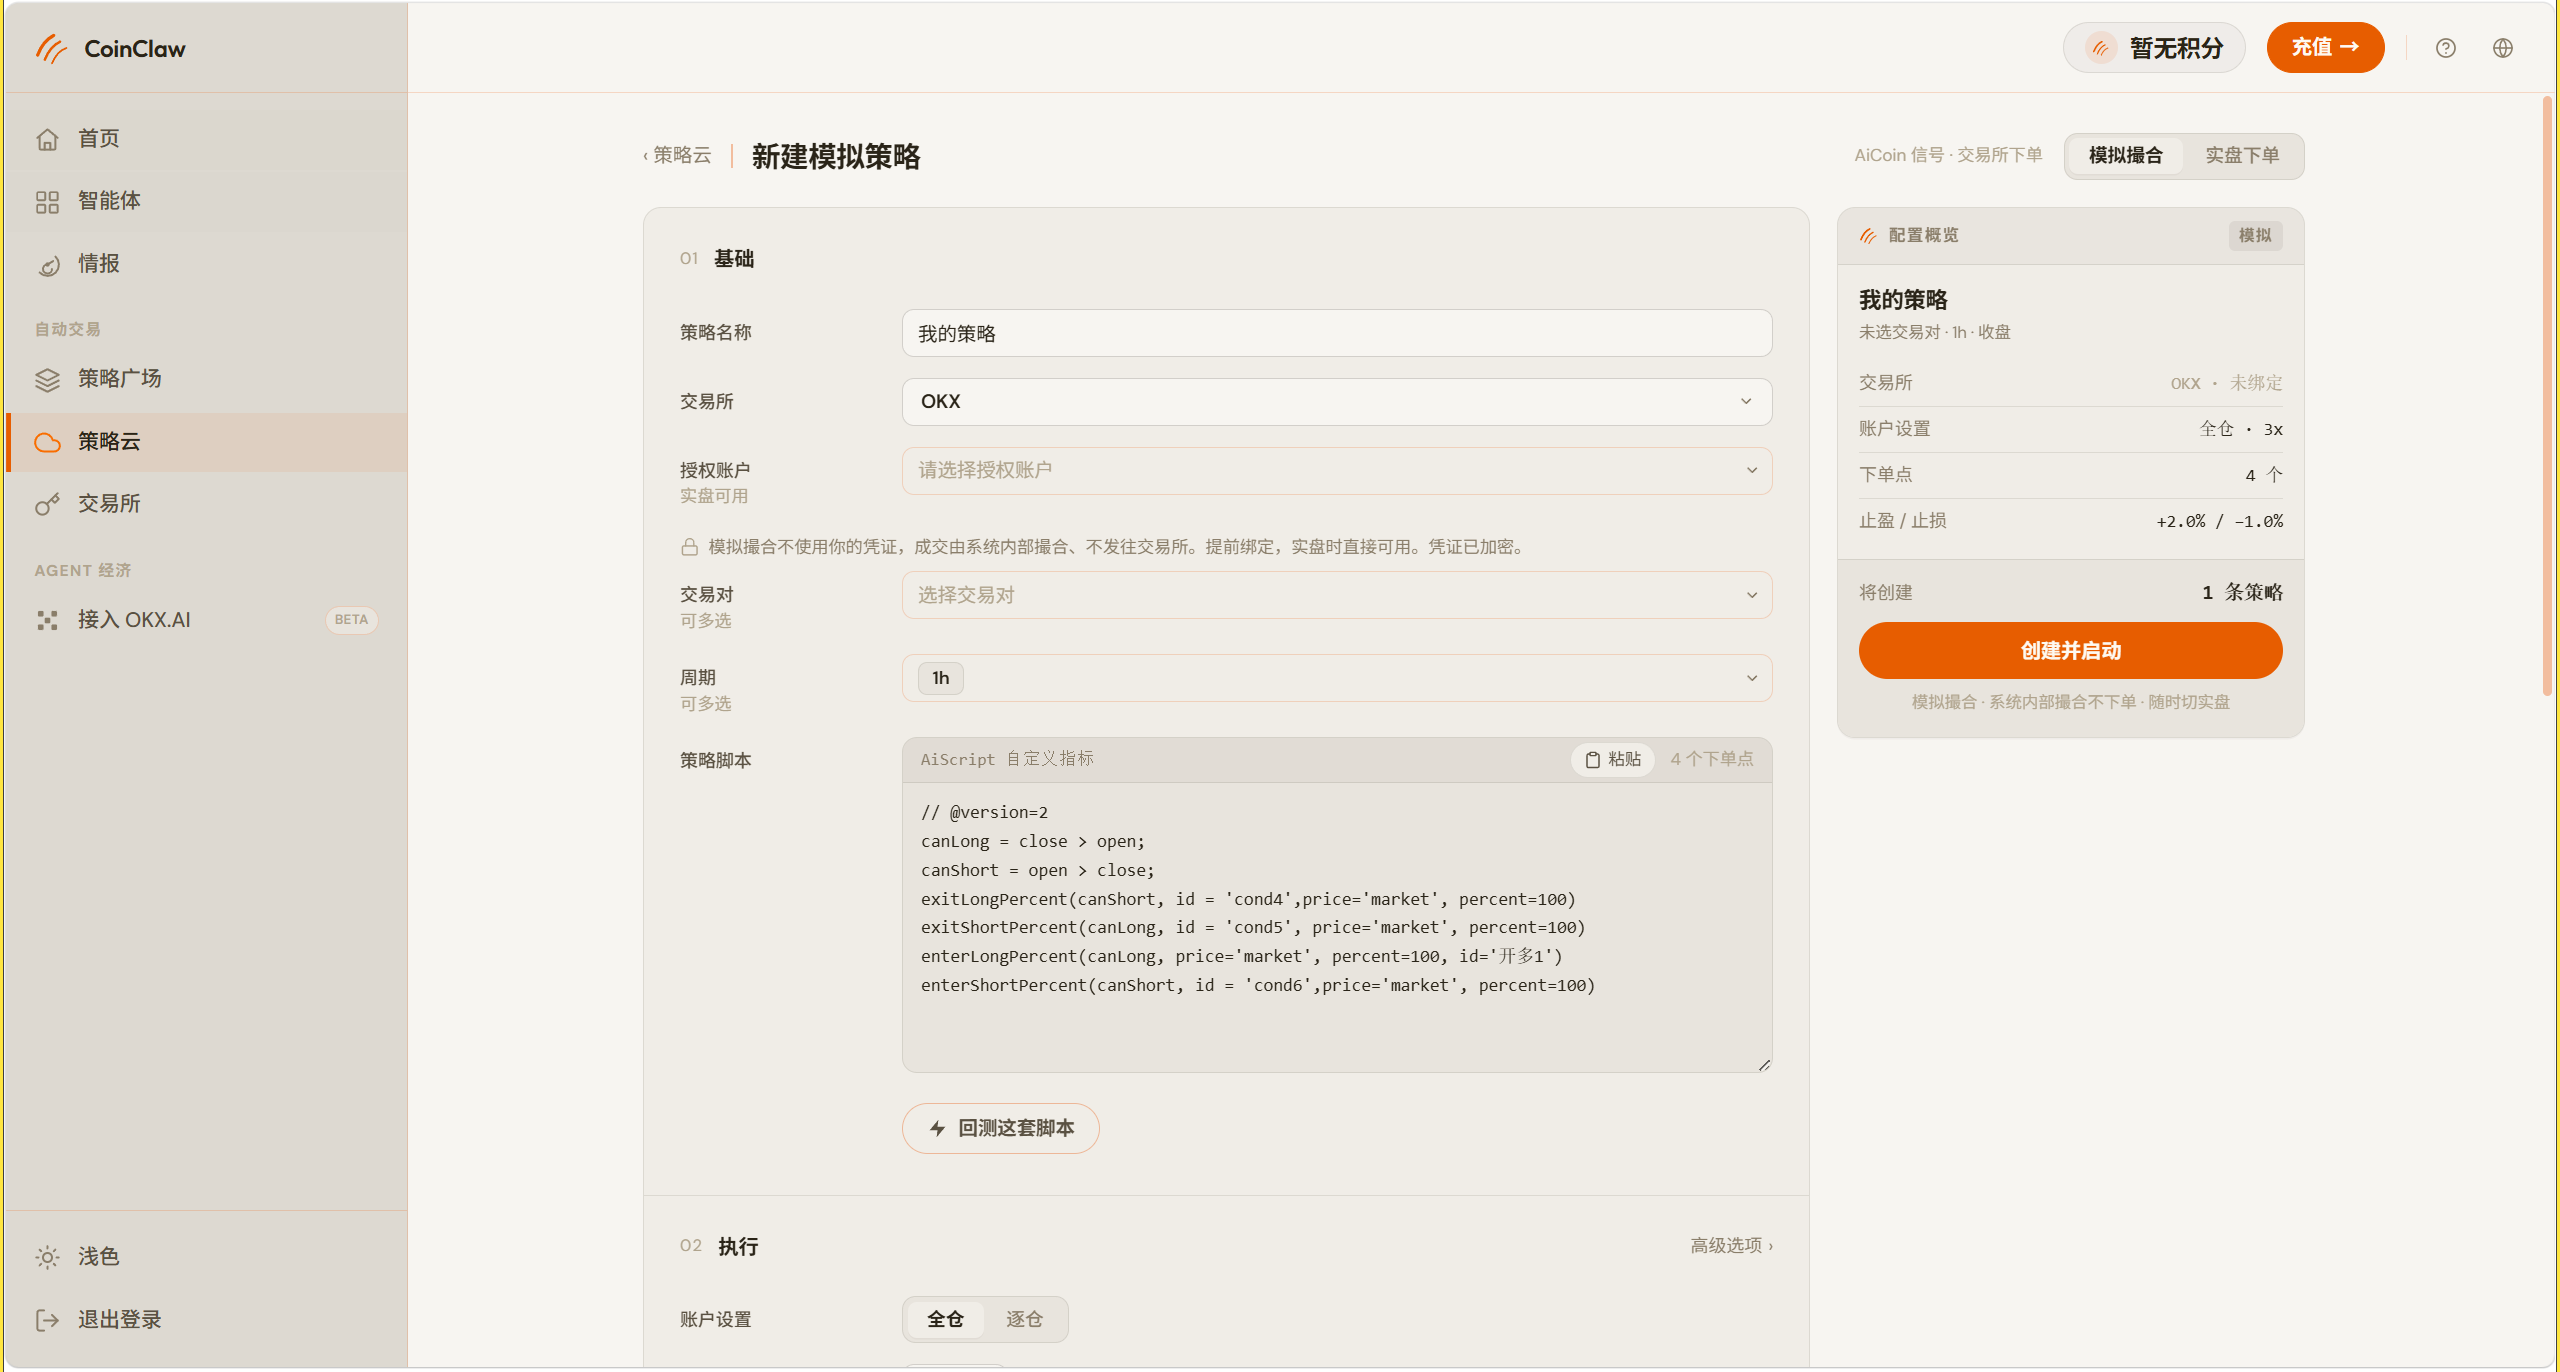Click 'AiCoin 信号 · 交易所下单' text

(1947, 155)
